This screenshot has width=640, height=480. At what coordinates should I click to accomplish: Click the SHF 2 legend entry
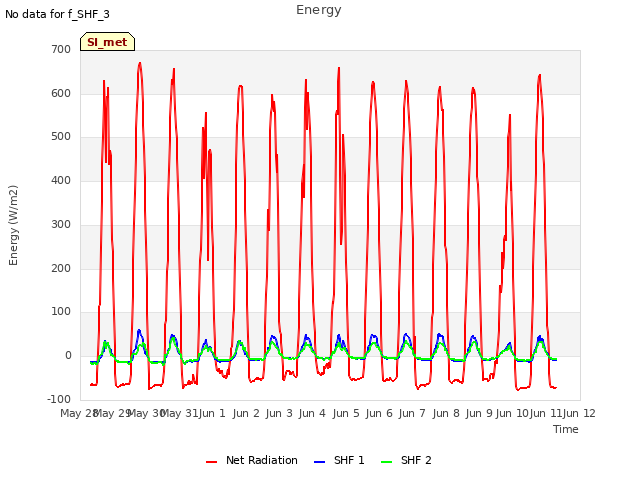406,460
